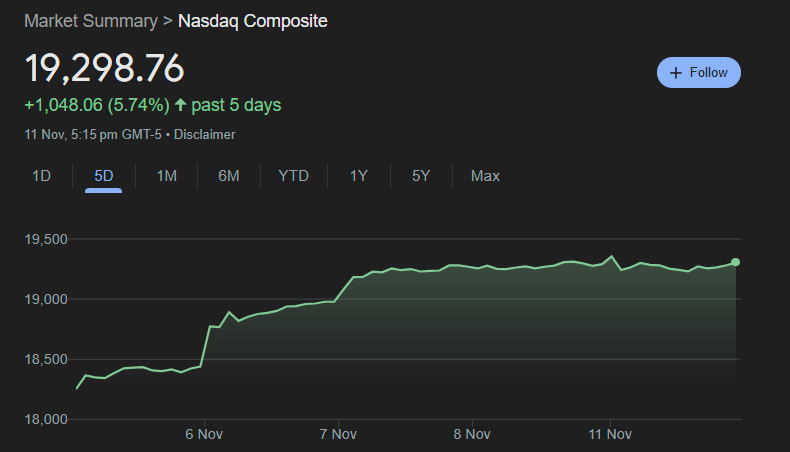The height and width of the screenshot is (452, 790).
Task: Show the 5Y chart range
Action: tap(421, 176)
